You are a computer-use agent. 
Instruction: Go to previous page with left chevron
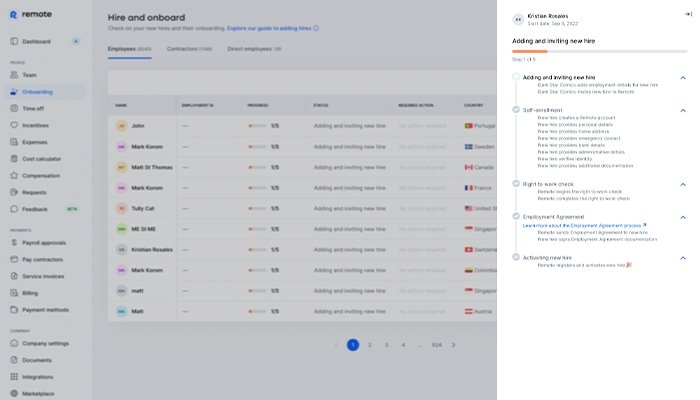click(x=336, y=345)
